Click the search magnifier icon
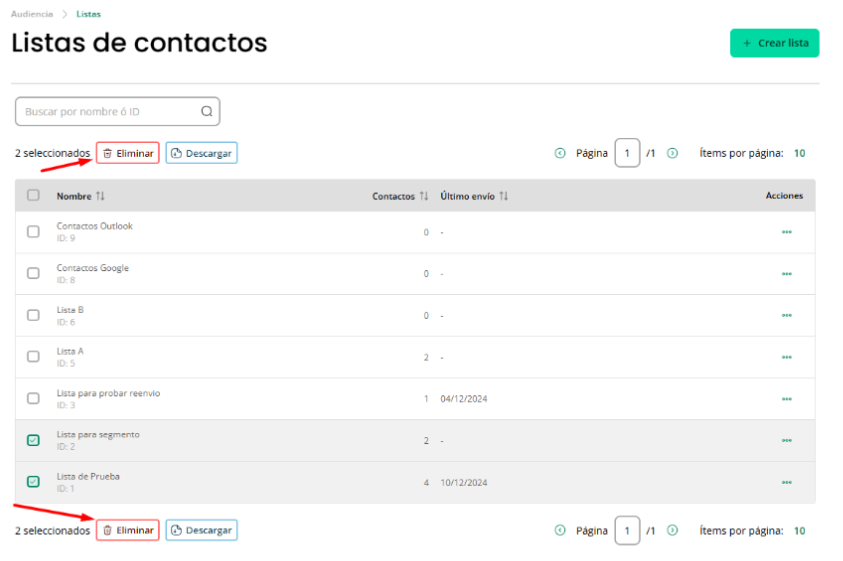Screen dimensions: 843x561 [x=206, y=111]
